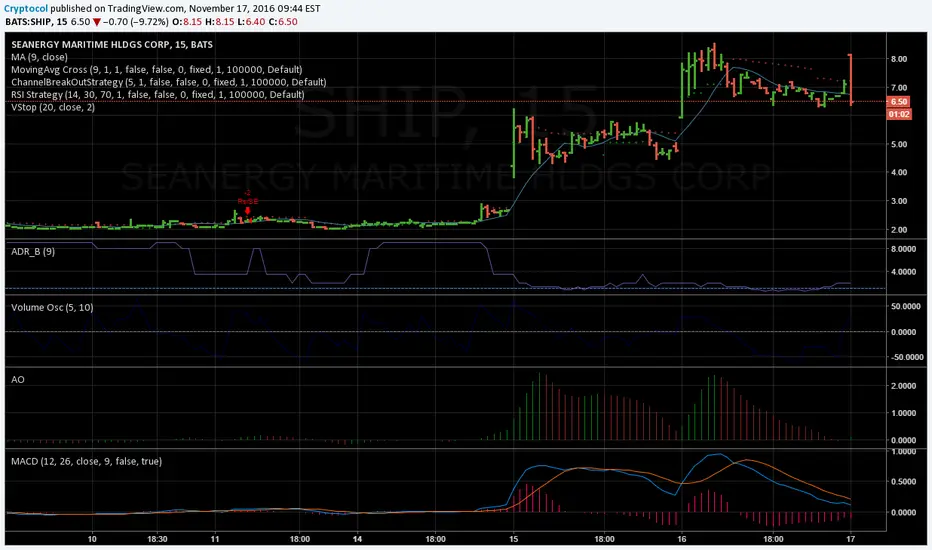The image size is (932, 550).
Task: Select the ChannelBreakOutStrategy label
Action: click(x=168, y=82)
